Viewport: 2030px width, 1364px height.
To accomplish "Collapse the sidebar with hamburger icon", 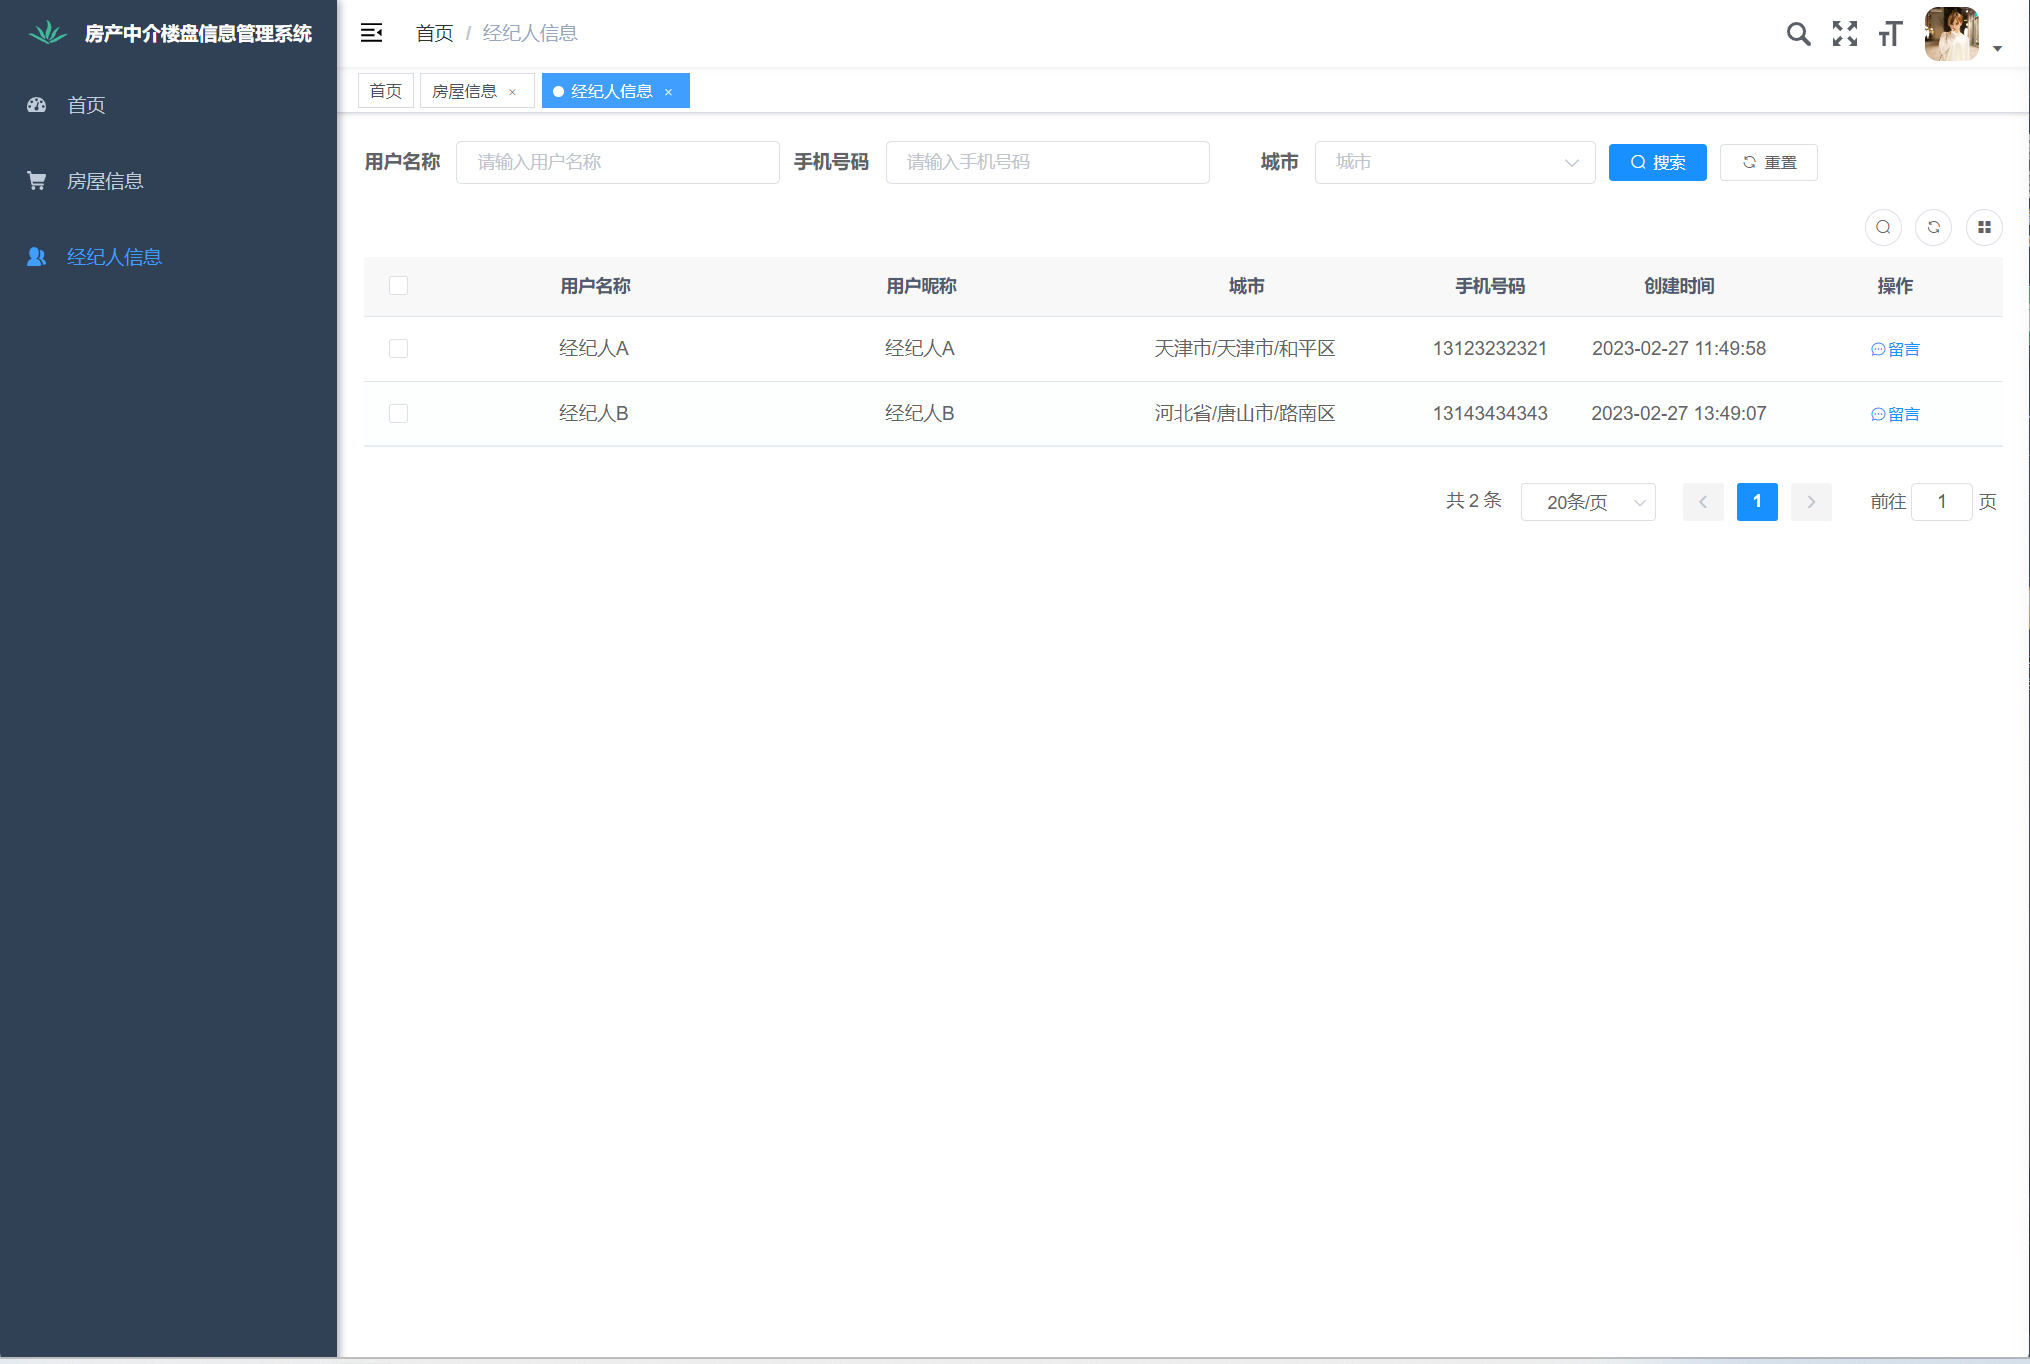I will pyautogui.click(x=371, y=33).
